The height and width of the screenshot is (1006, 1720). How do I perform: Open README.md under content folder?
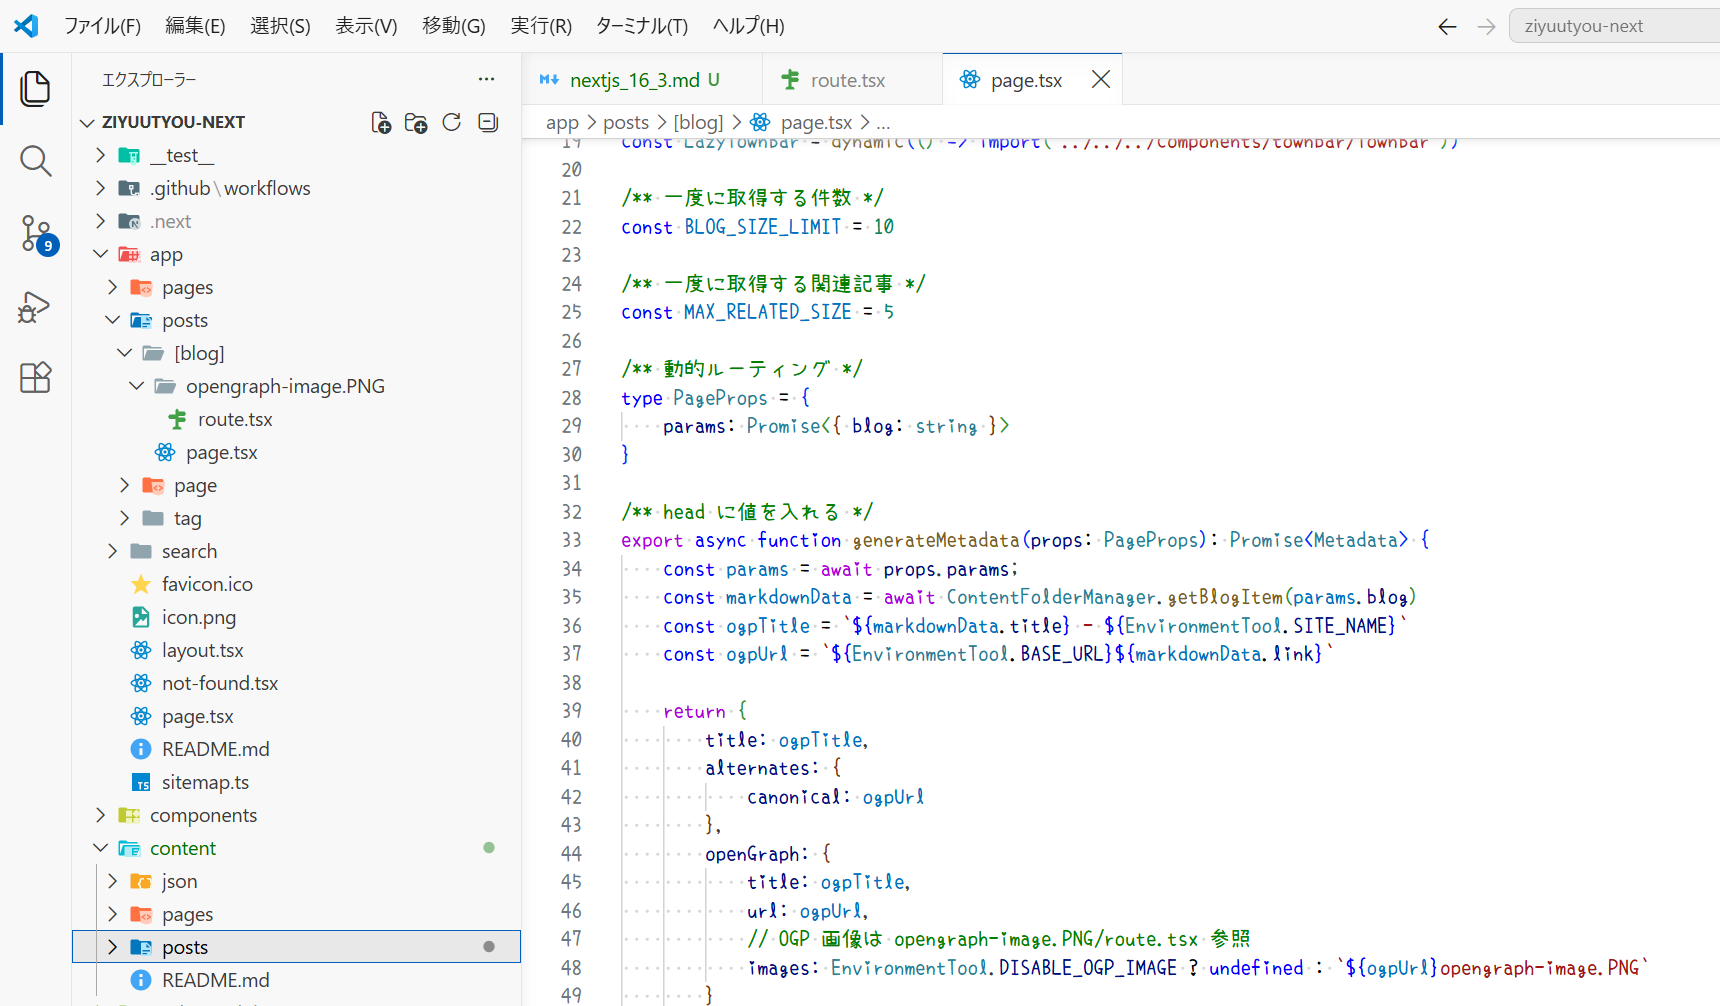coord(215,980)
